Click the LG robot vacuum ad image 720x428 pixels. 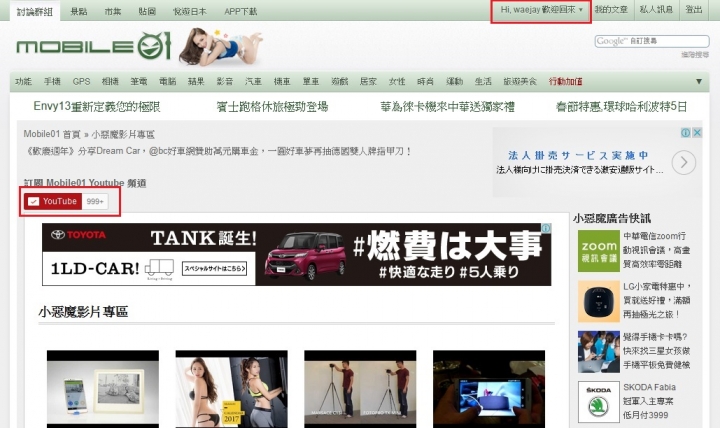click(x=599, y=301)
